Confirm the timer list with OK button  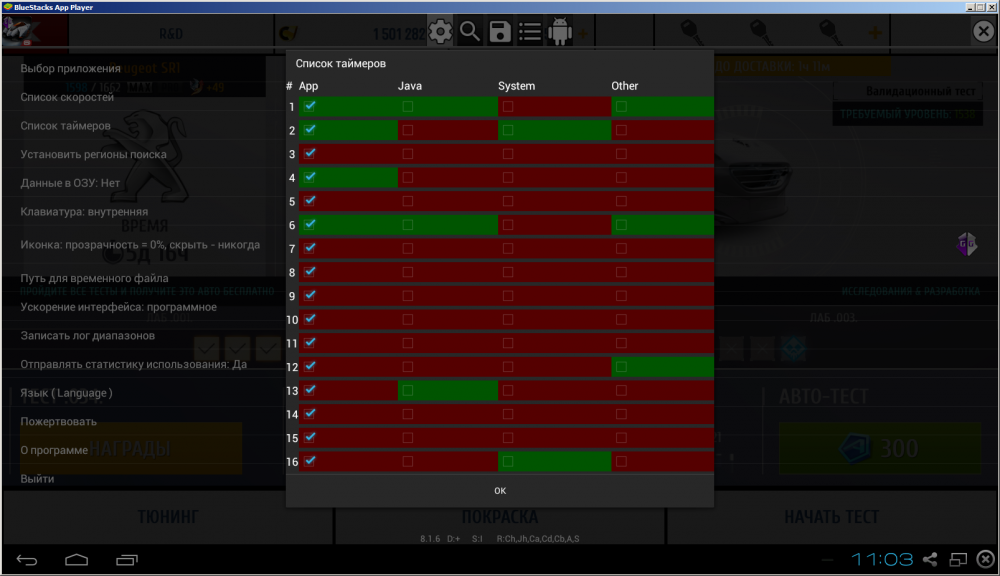point(500,490)
